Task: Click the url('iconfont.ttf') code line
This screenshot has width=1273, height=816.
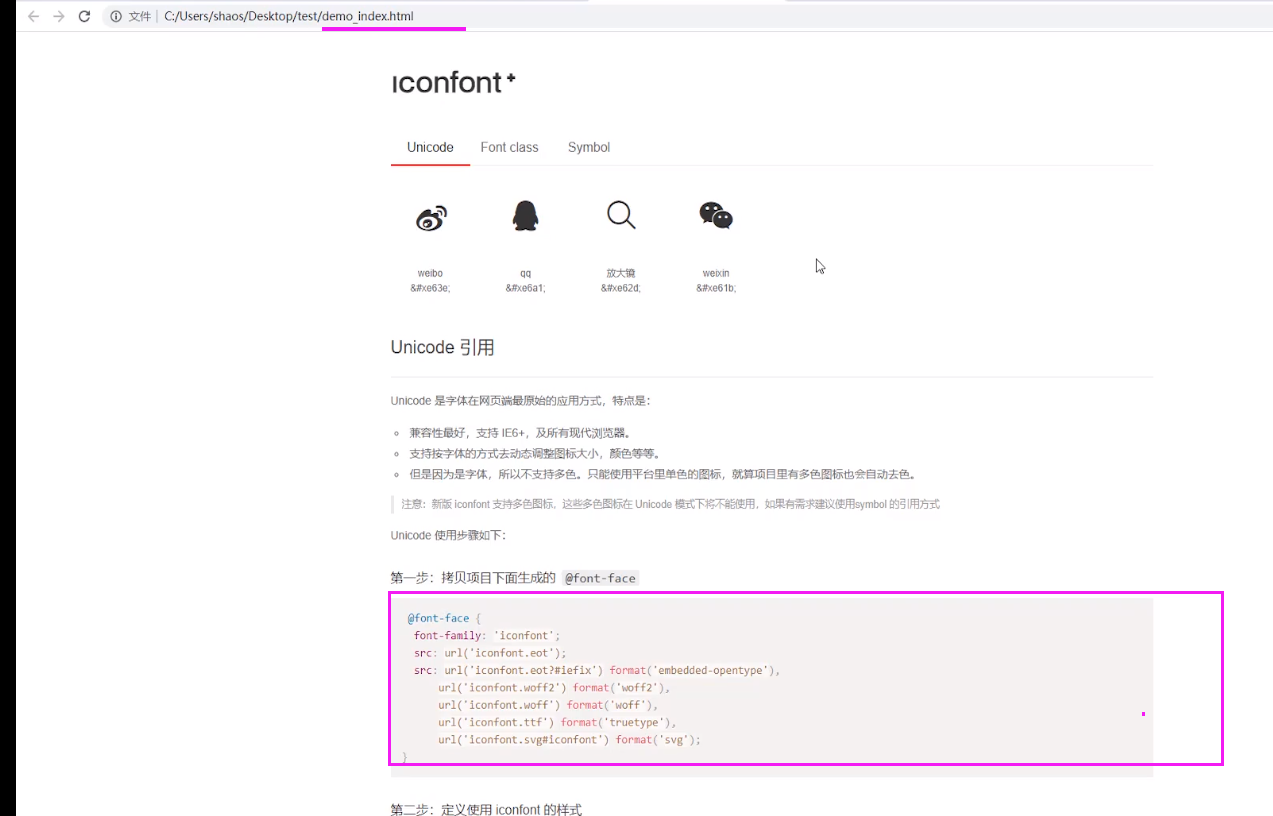Action: 557,722
